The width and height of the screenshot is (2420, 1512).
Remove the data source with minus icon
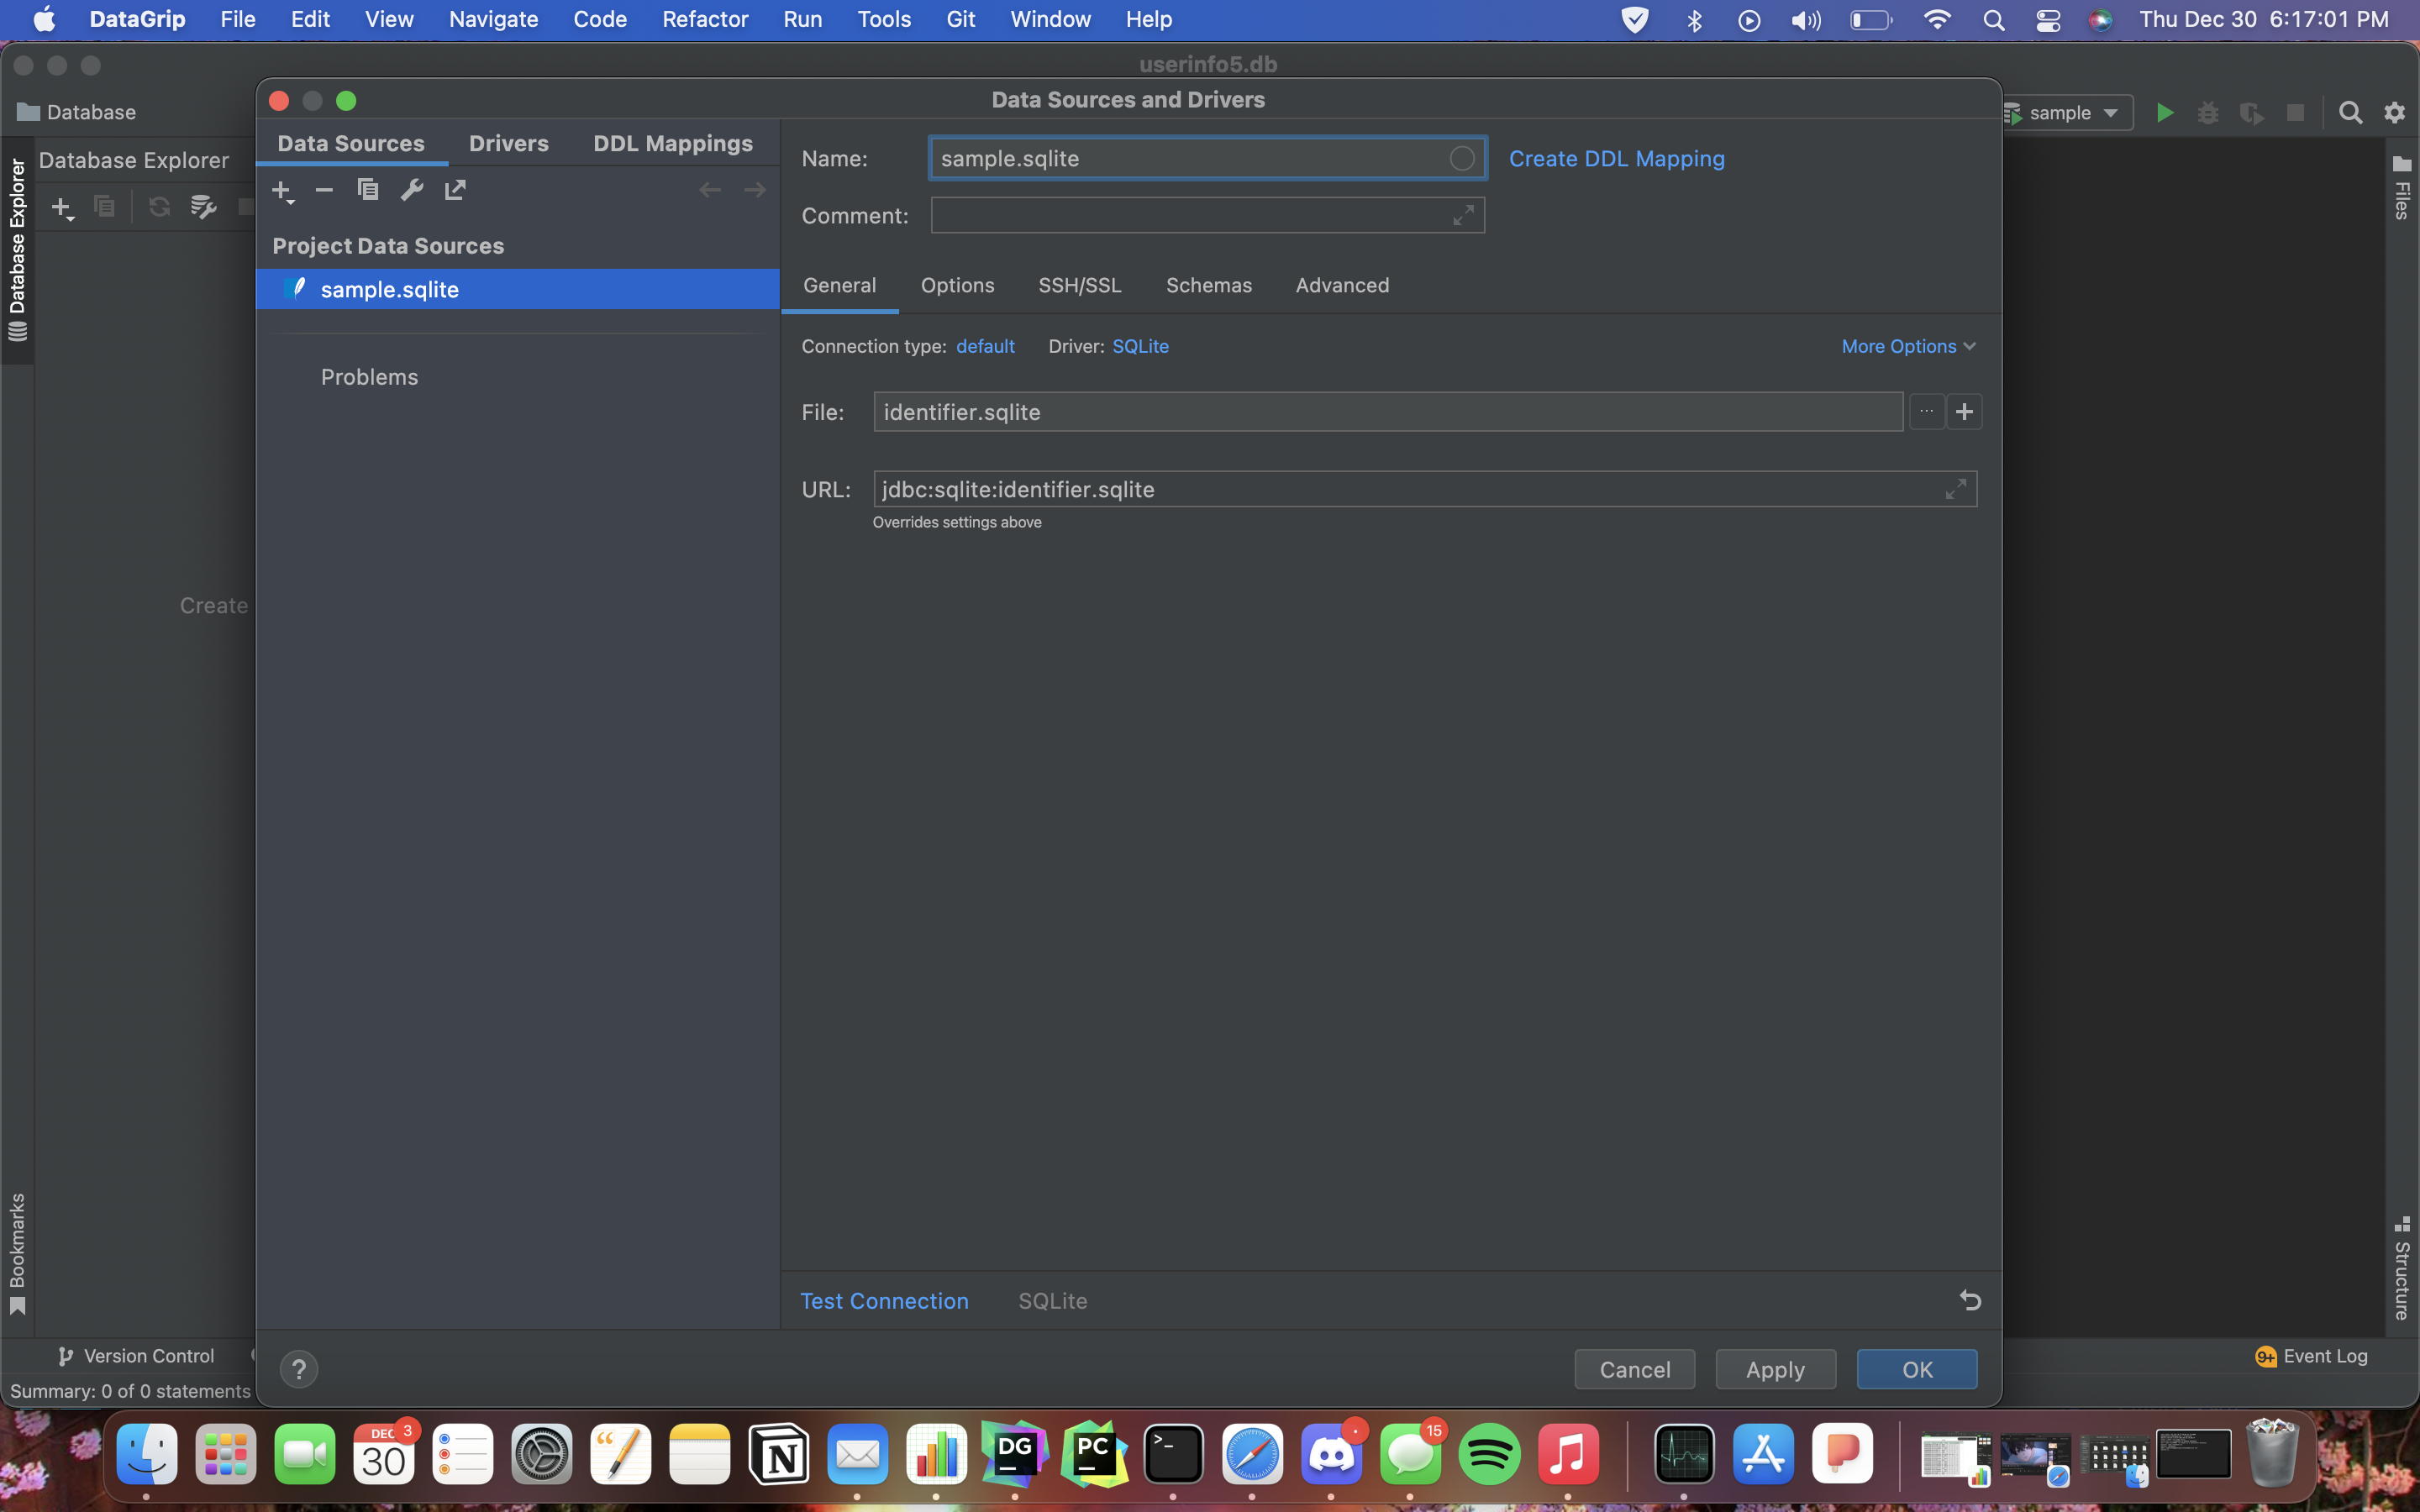[x=323, y=189]
